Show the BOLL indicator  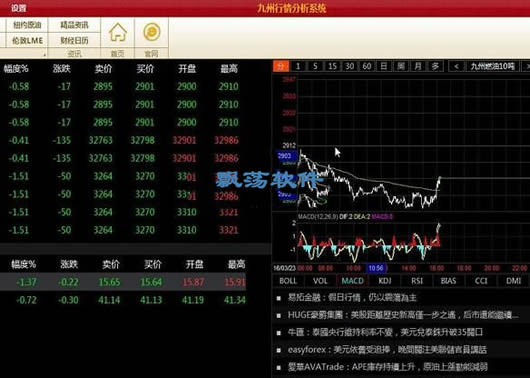pos(288,281)
